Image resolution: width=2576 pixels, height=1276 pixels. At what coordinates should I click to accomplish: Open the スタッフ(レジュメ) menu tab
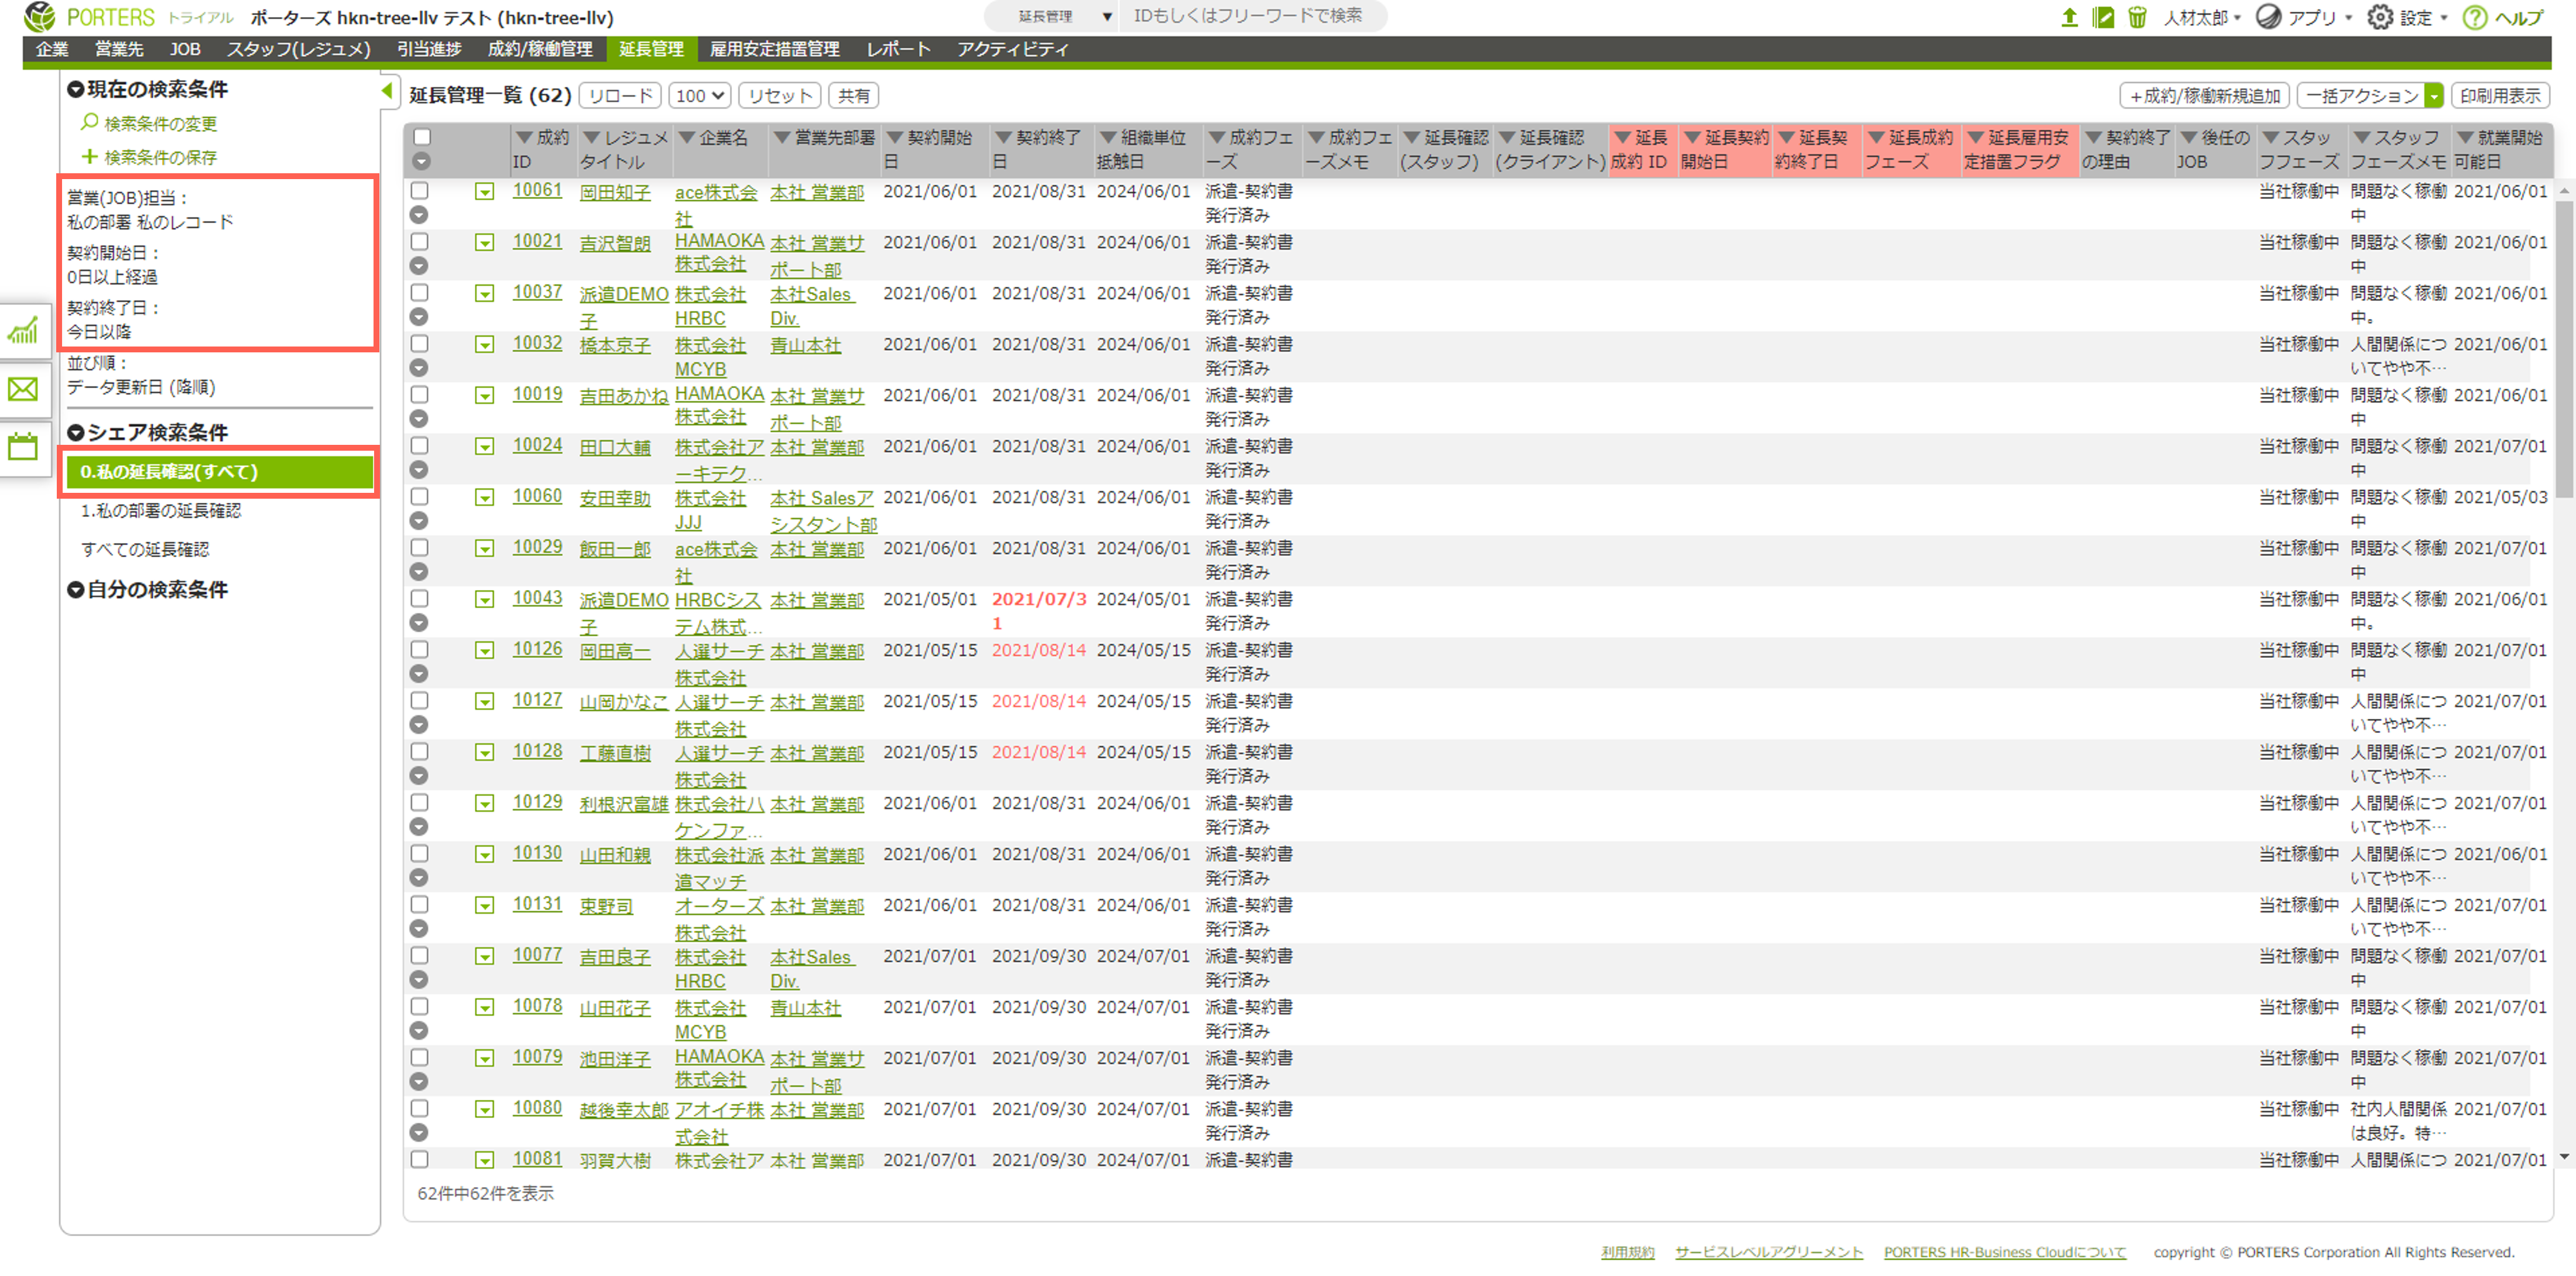click(298, 49)
